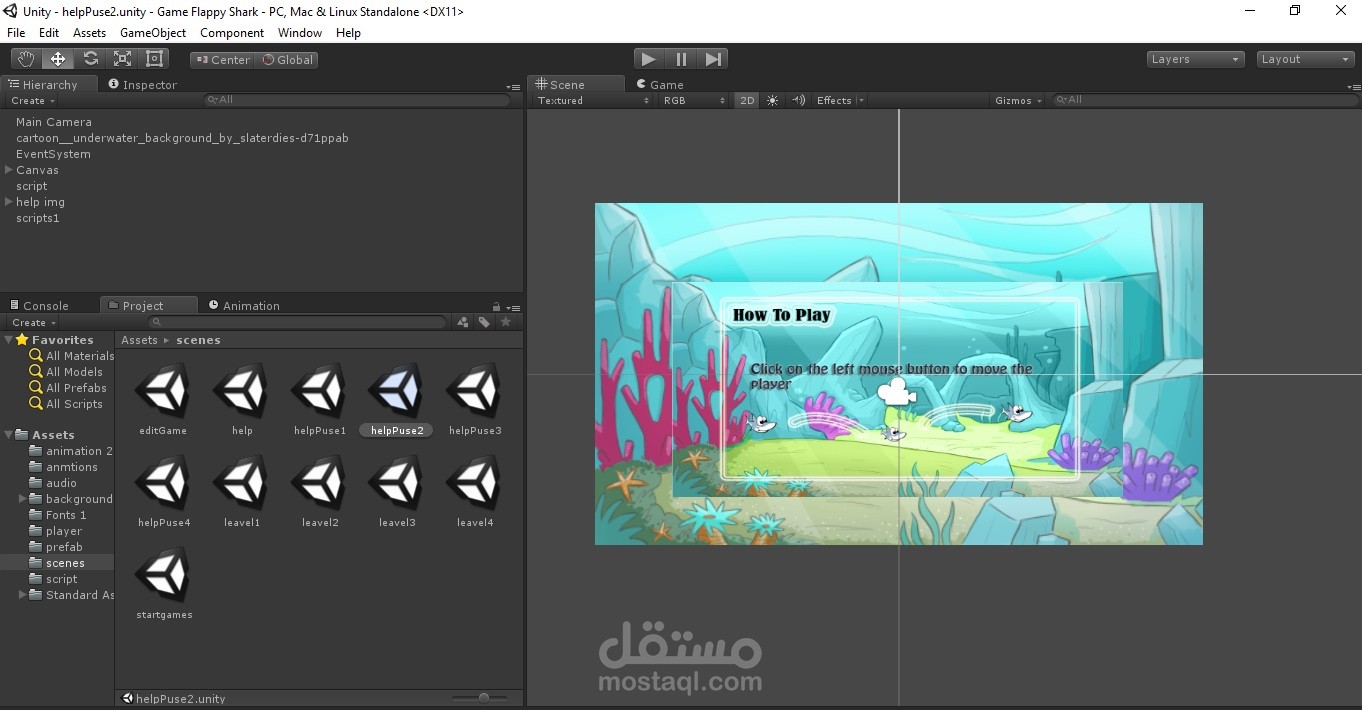Select the startgames scene asset
This screenshot has height=710, width=1362.
(x=164, y=583)
